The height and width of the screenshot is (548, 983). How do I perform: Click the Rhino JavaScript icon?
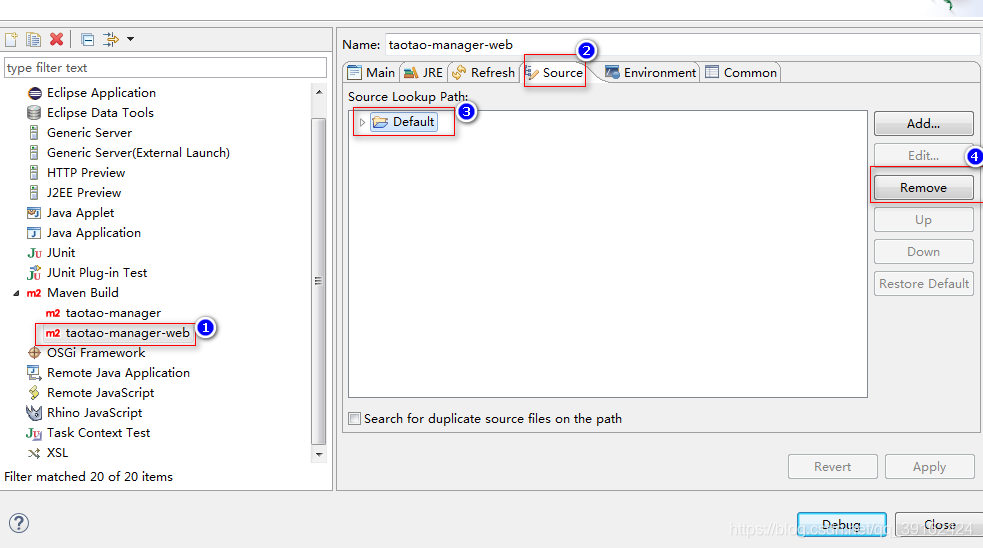click(34, 413)
